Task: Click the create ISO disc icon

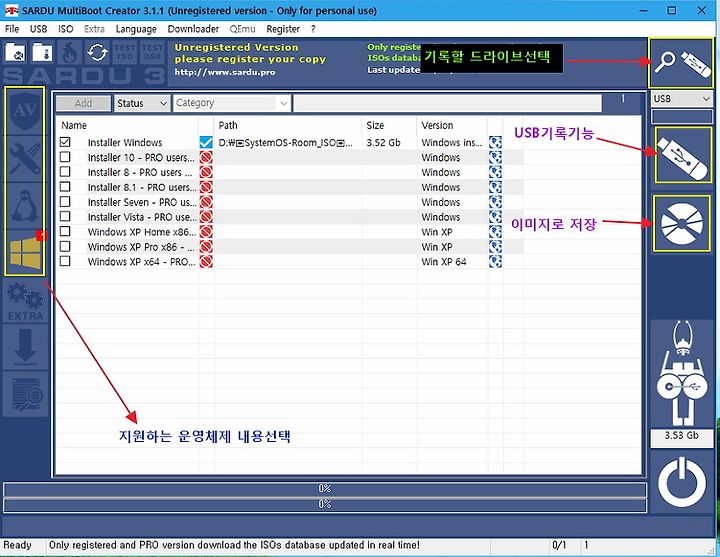Action: (x=682, y=224)
